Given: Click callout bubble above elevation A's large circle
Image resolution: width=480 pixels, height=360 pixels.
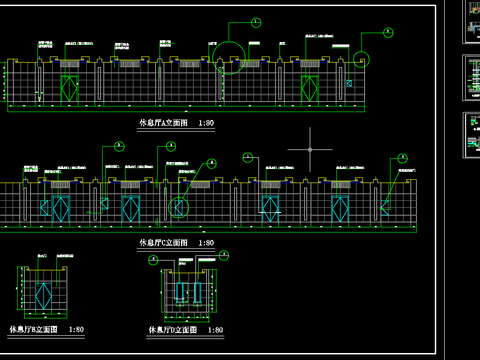Looking at the screenshot, I should coord(256,23).
